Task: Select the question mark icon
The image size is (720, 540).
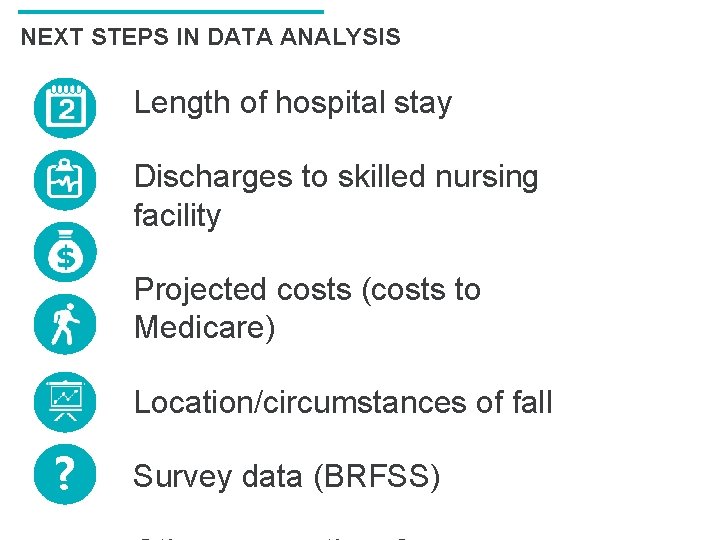Action: (x=65, y=474)
